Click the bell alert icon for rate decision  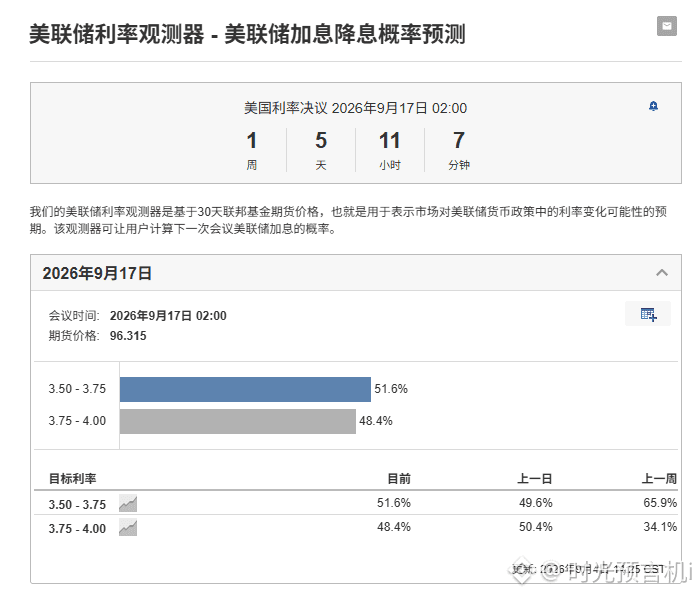click(x=653, y=106)
